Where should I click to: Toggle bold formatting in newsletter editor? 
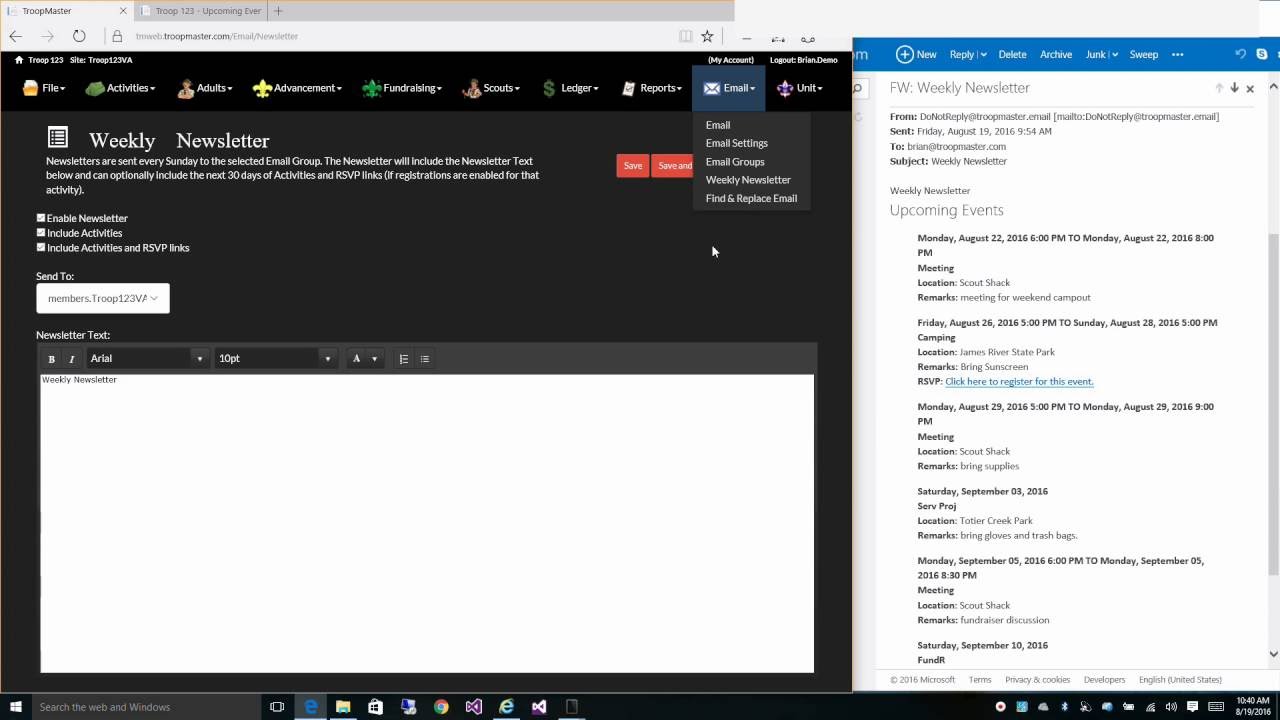[52, 359]
